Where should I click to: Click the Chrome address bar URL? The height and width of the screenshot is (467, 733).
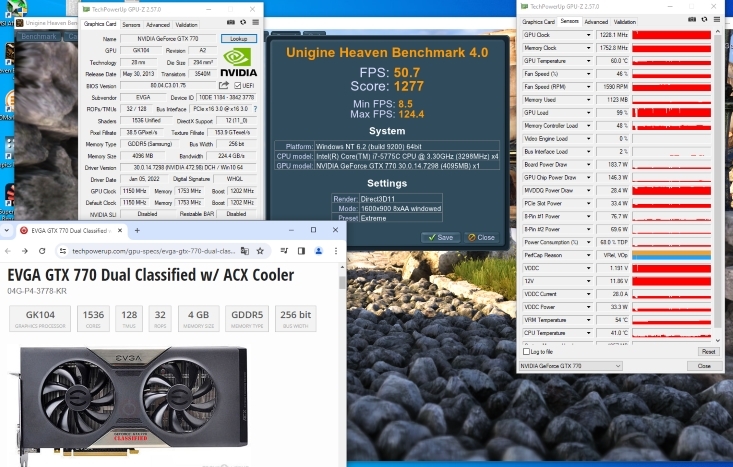(153, 251)
